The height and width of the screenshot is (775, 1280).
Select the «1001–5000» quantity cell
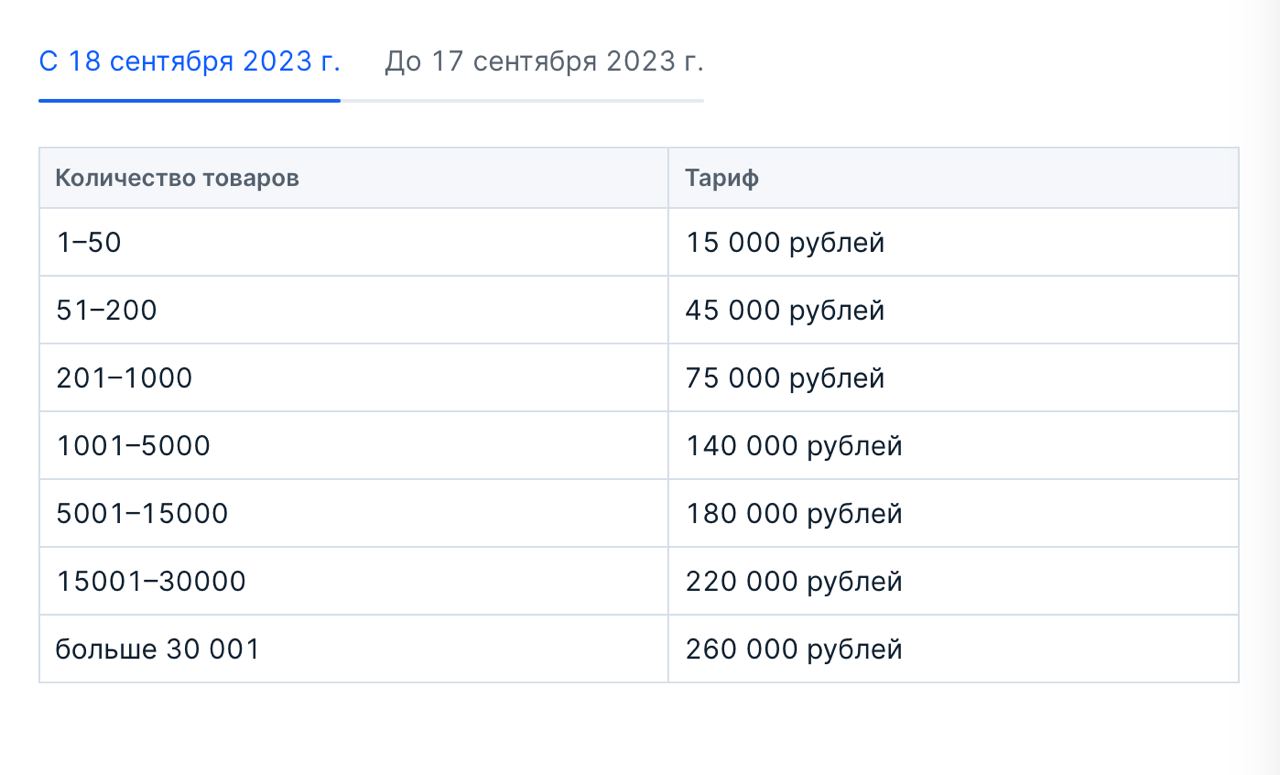(x=134, y=446)
